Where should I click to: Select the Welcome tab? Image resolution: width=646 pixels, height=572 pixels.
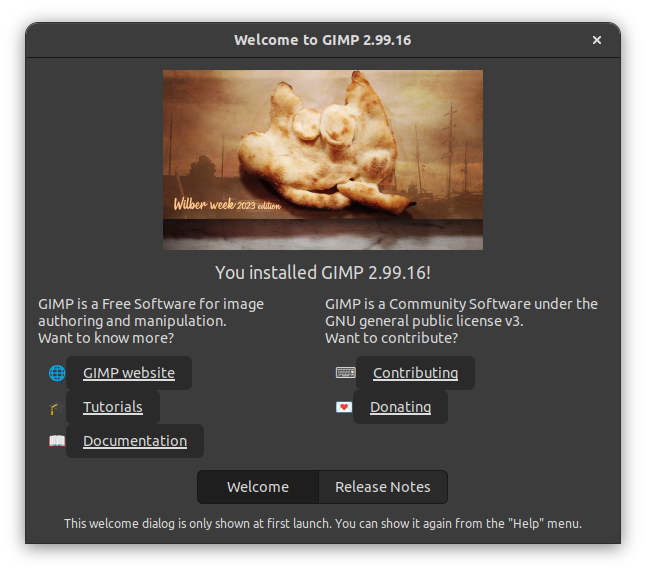click(x=258, y=487)
